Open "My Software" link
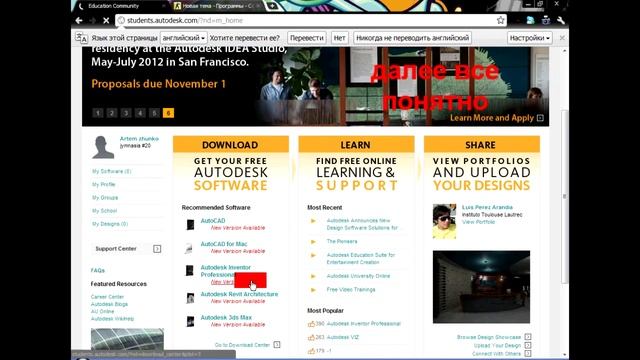Viewport: 640px width, 360px height. coord(111,171)
